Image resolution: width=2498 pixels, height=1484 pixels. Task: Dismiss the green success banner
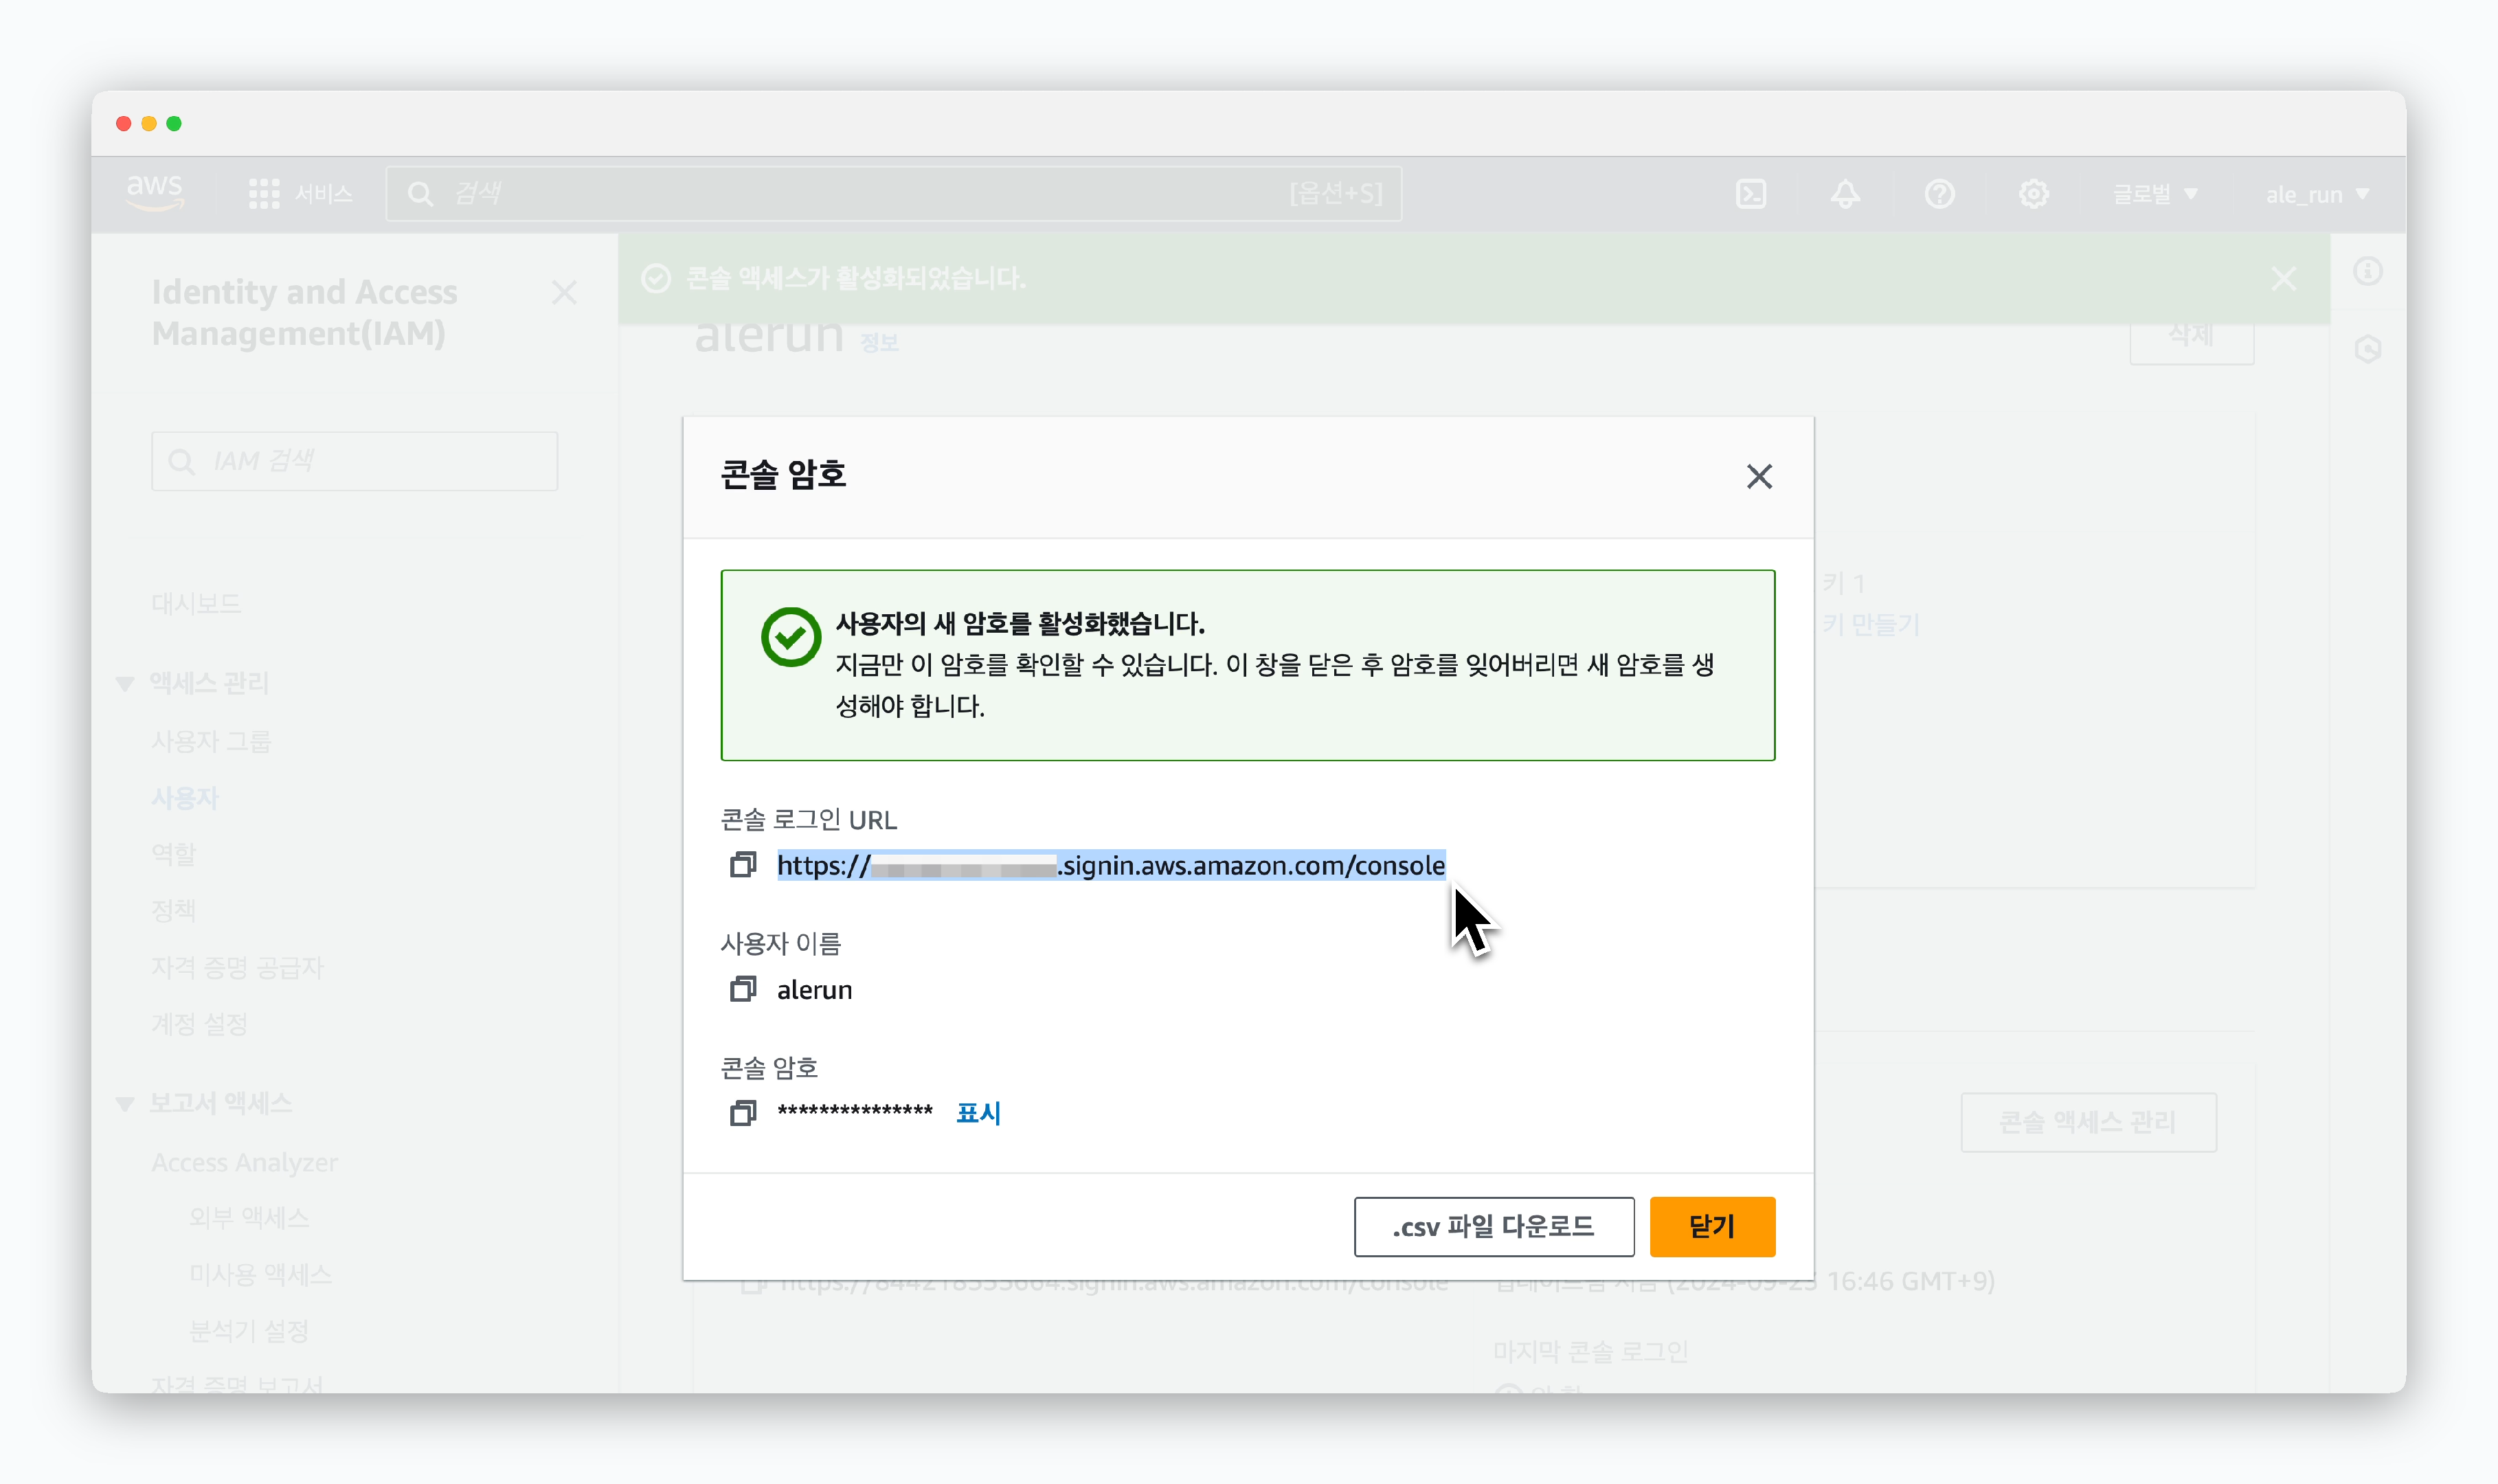tap(2283, 278)
